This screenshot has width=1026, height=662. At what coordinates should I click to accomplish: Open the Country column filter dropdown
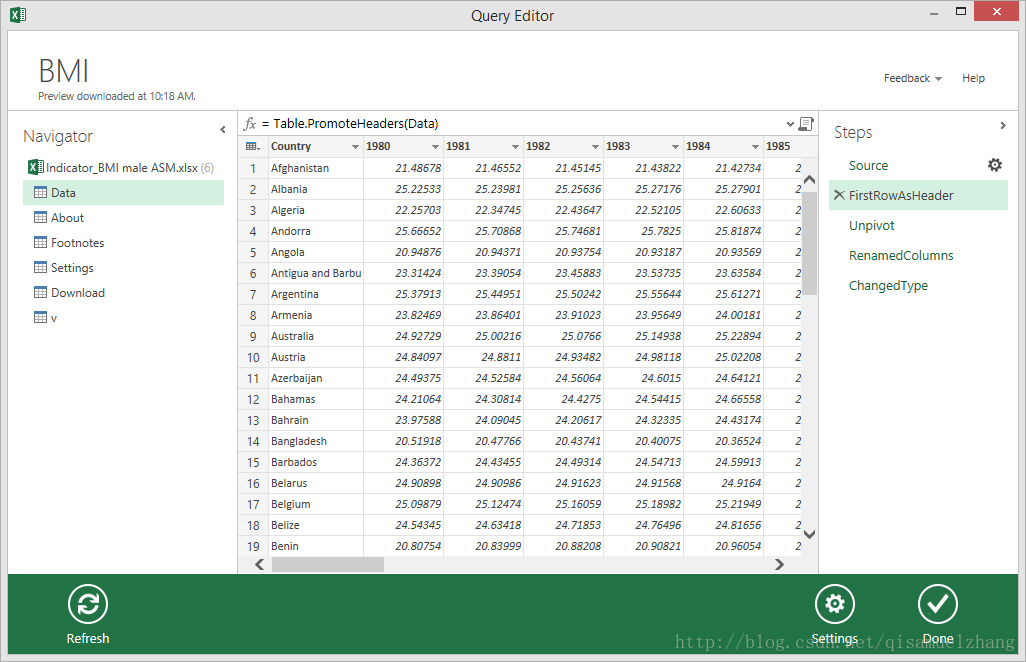click(x=355, y=147)
